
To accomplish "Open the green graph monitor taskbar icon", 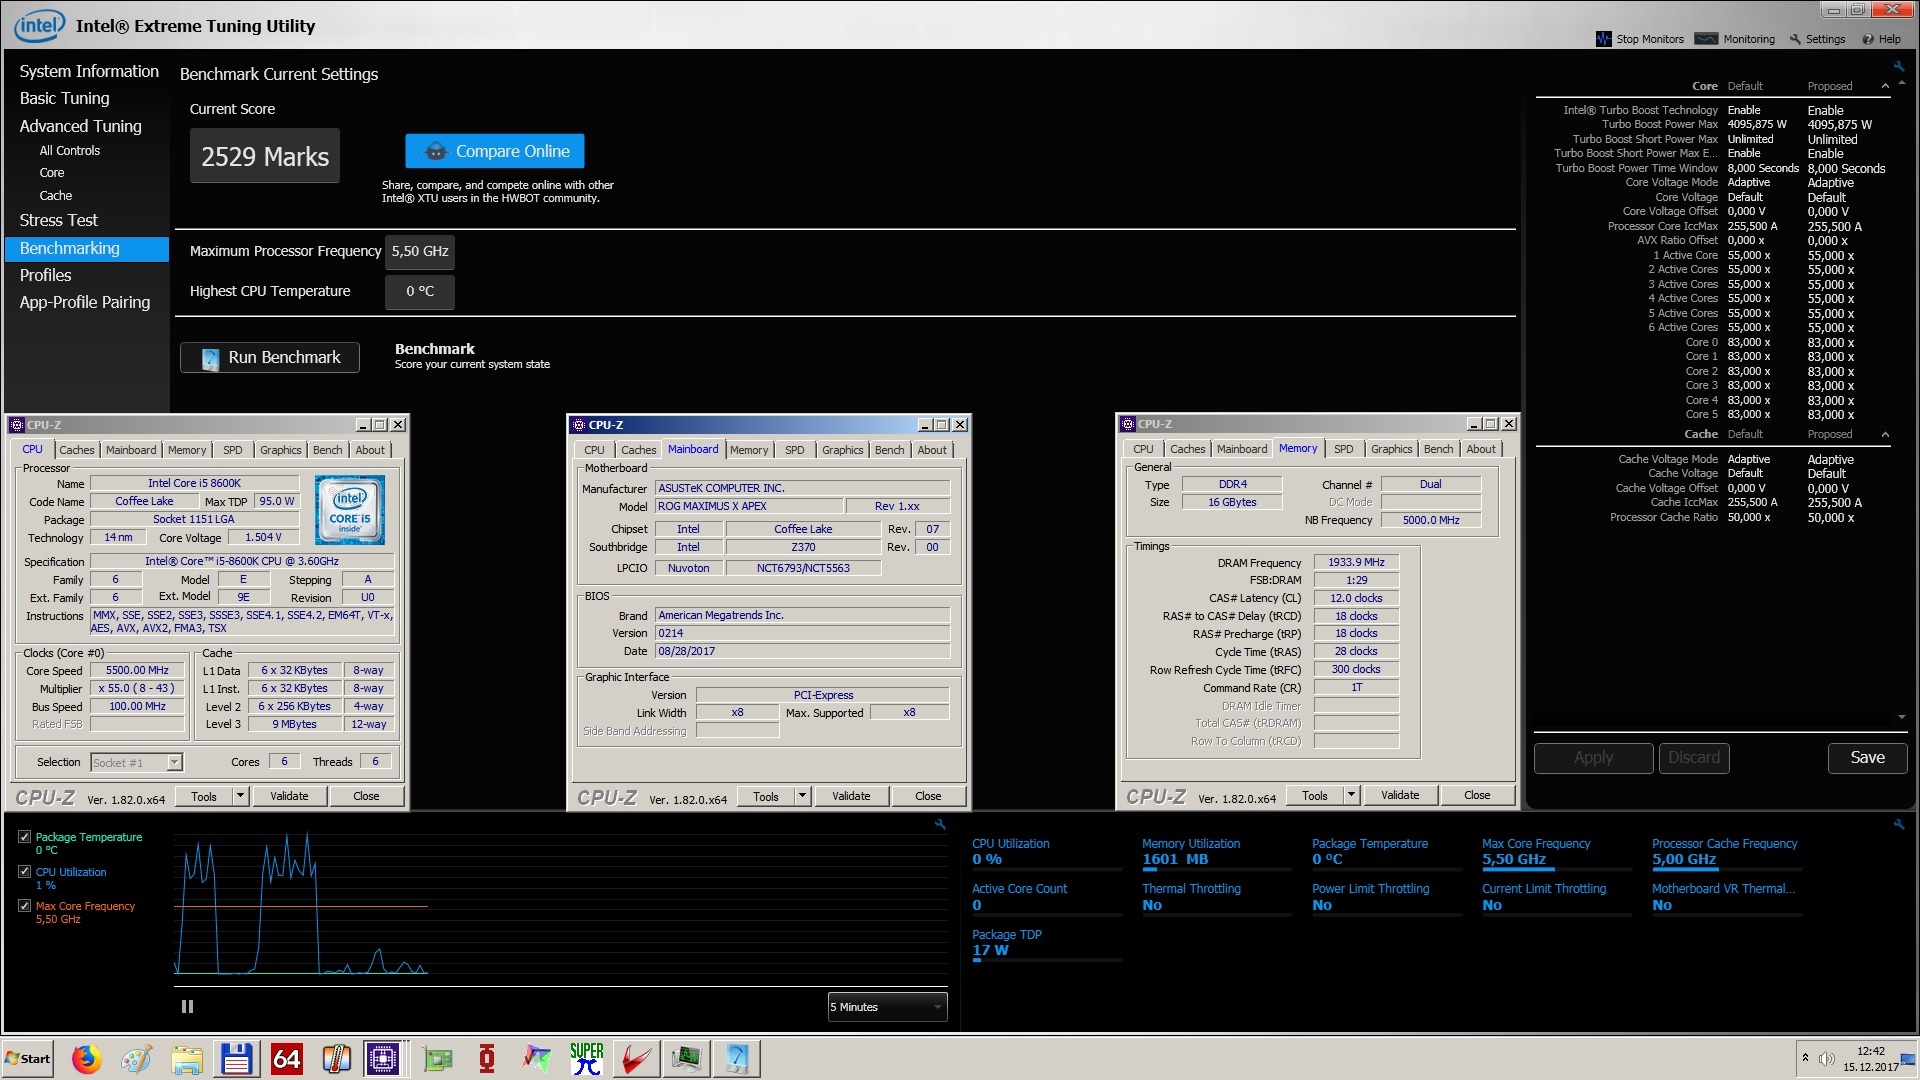I will (687, 1058).
